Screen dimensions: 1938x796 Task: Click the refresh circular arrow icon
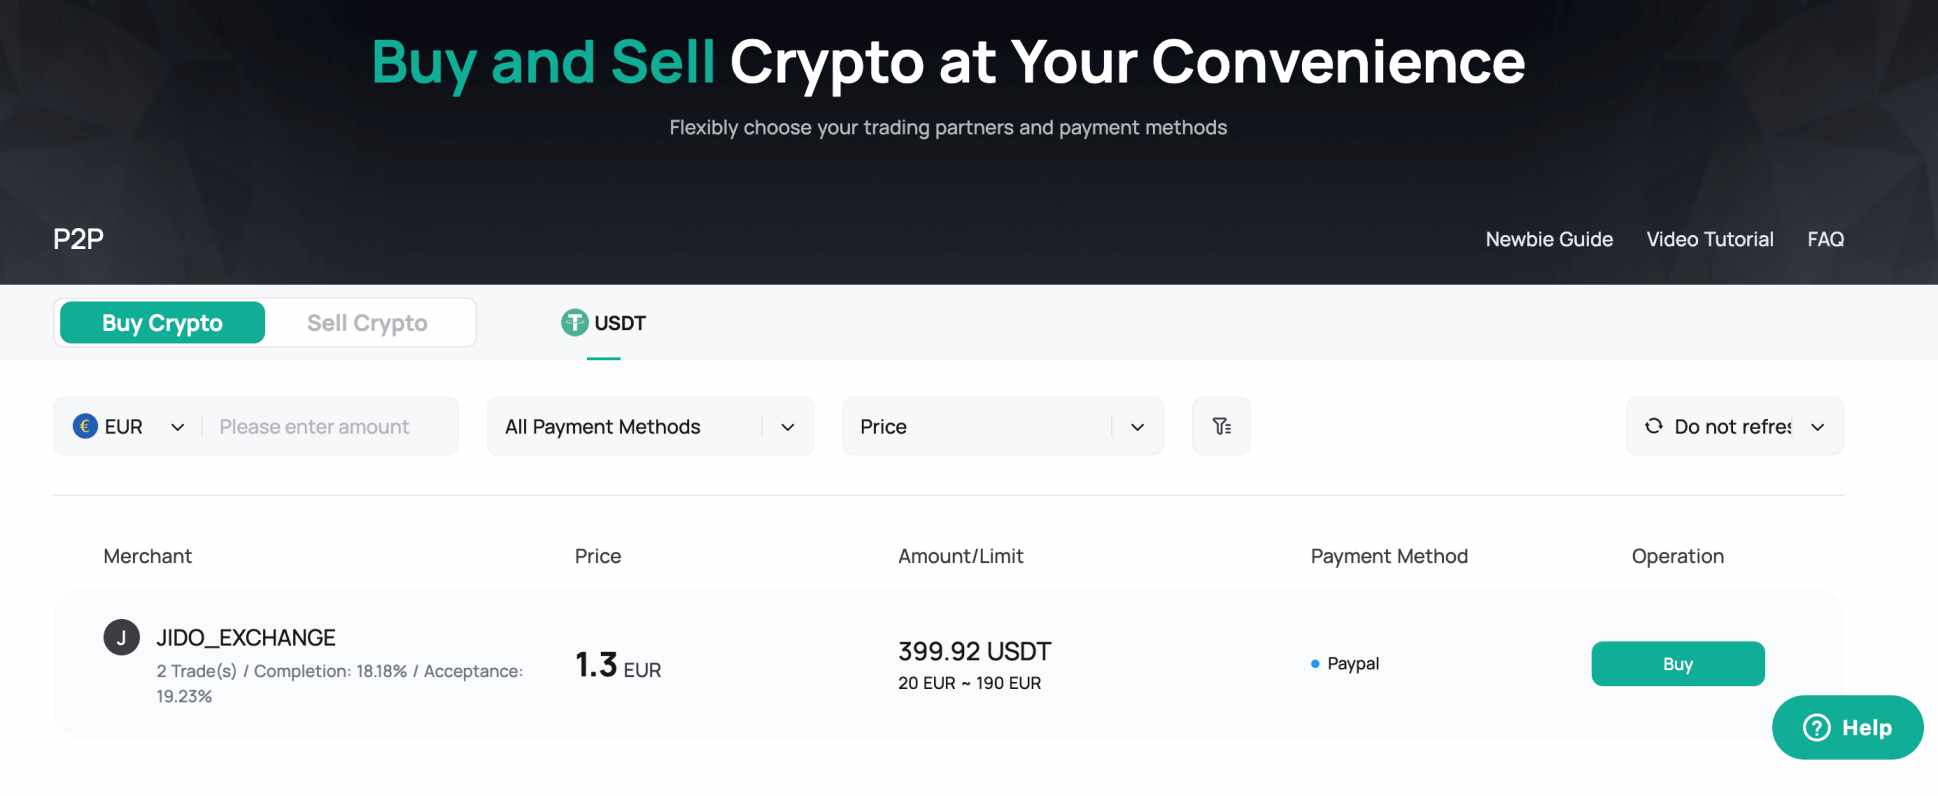[x=1654, y=426]
